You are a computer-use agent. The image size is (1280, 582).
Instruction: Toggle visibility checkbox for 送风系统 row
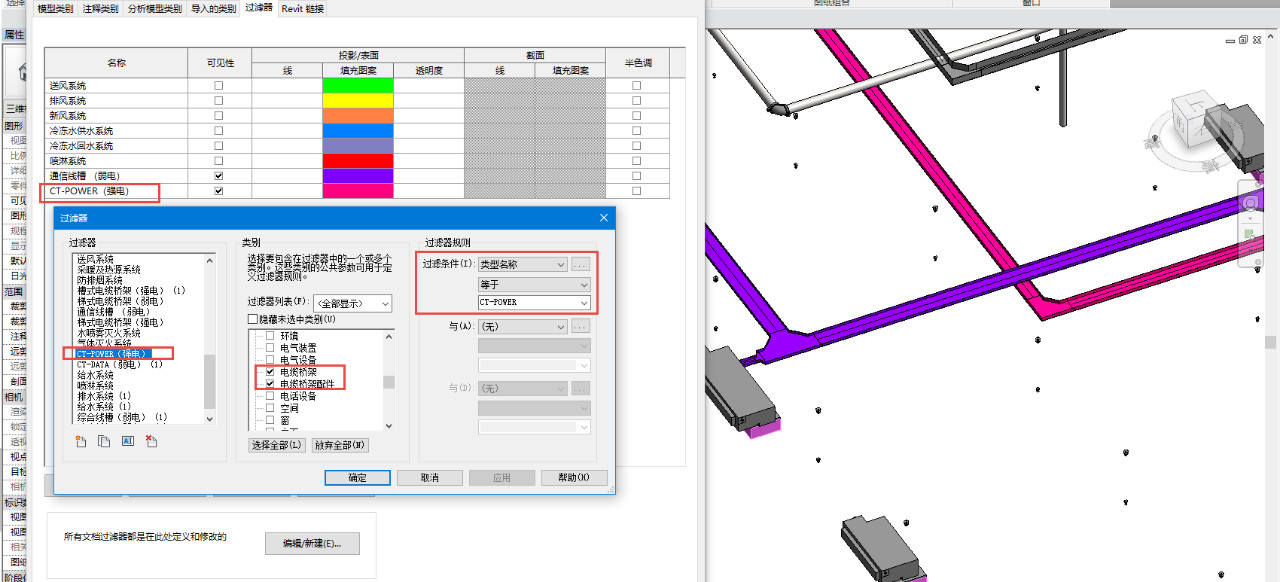pyautogui.click(x=219, y=86)
